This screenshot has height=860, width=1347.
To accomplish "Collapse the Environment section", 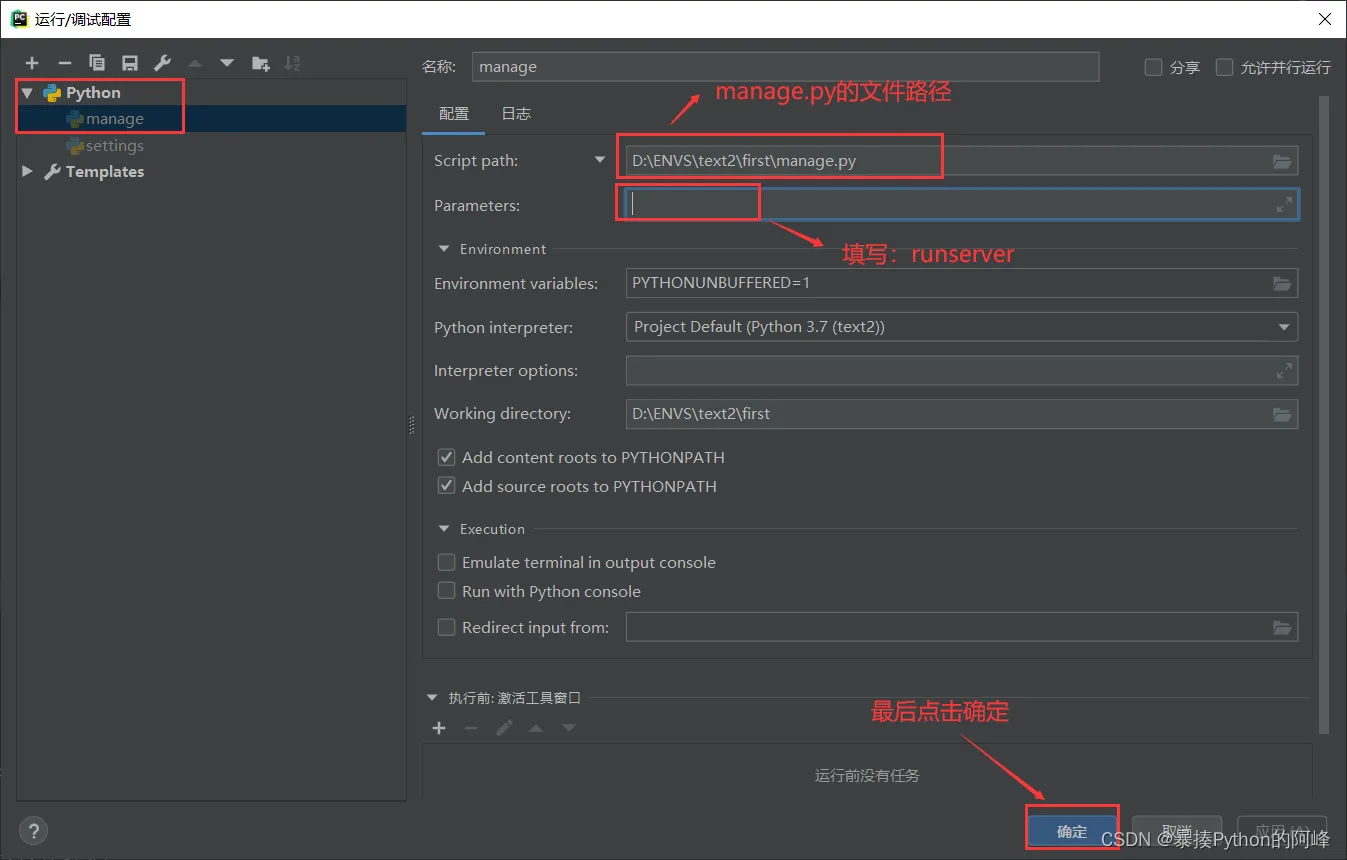I will (444, 249).
